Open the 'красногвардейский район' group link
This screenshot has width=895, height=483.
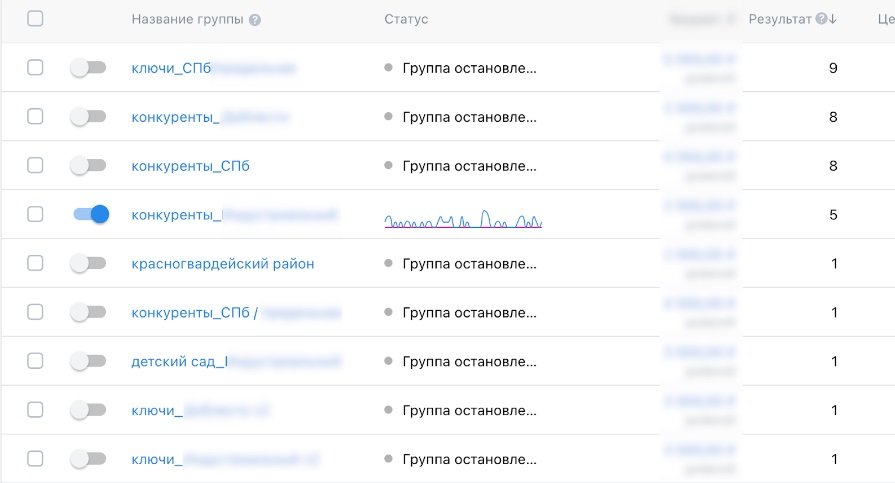coord(223,264)
